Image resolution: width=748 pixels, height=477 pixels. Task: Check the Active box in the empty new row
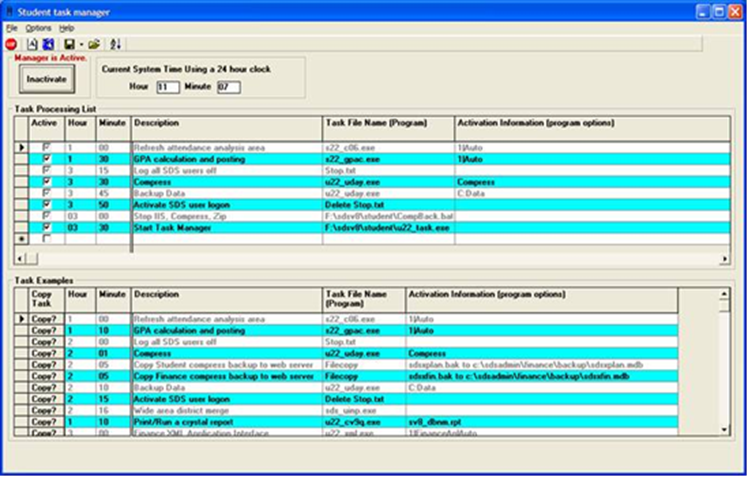click(x=45, y=240)
